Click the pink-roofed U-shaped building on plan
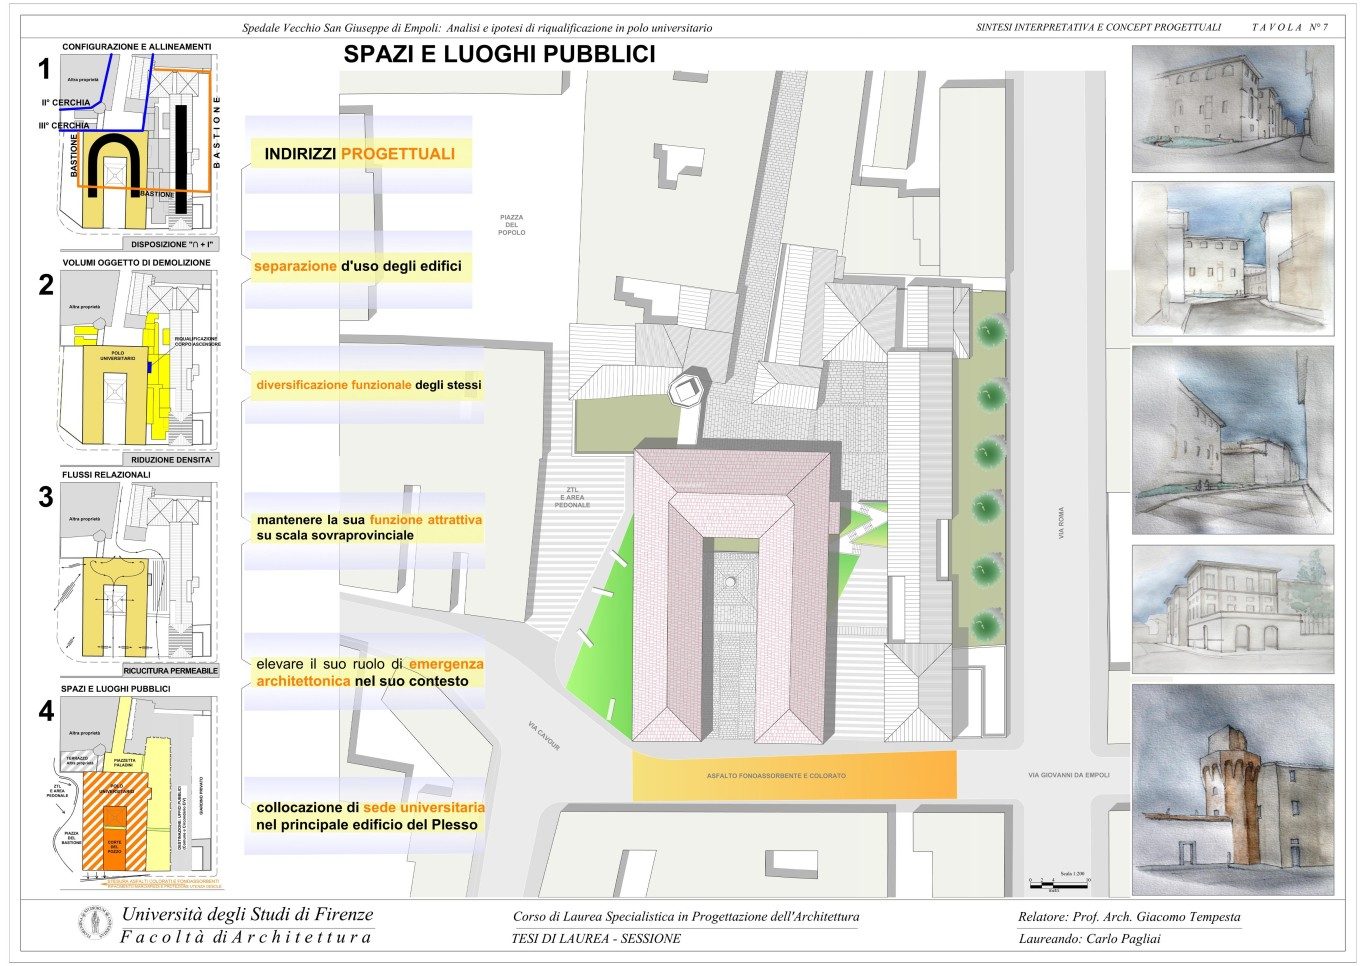Viewport: 1366px width, 966px height. (x=734, y=596)
